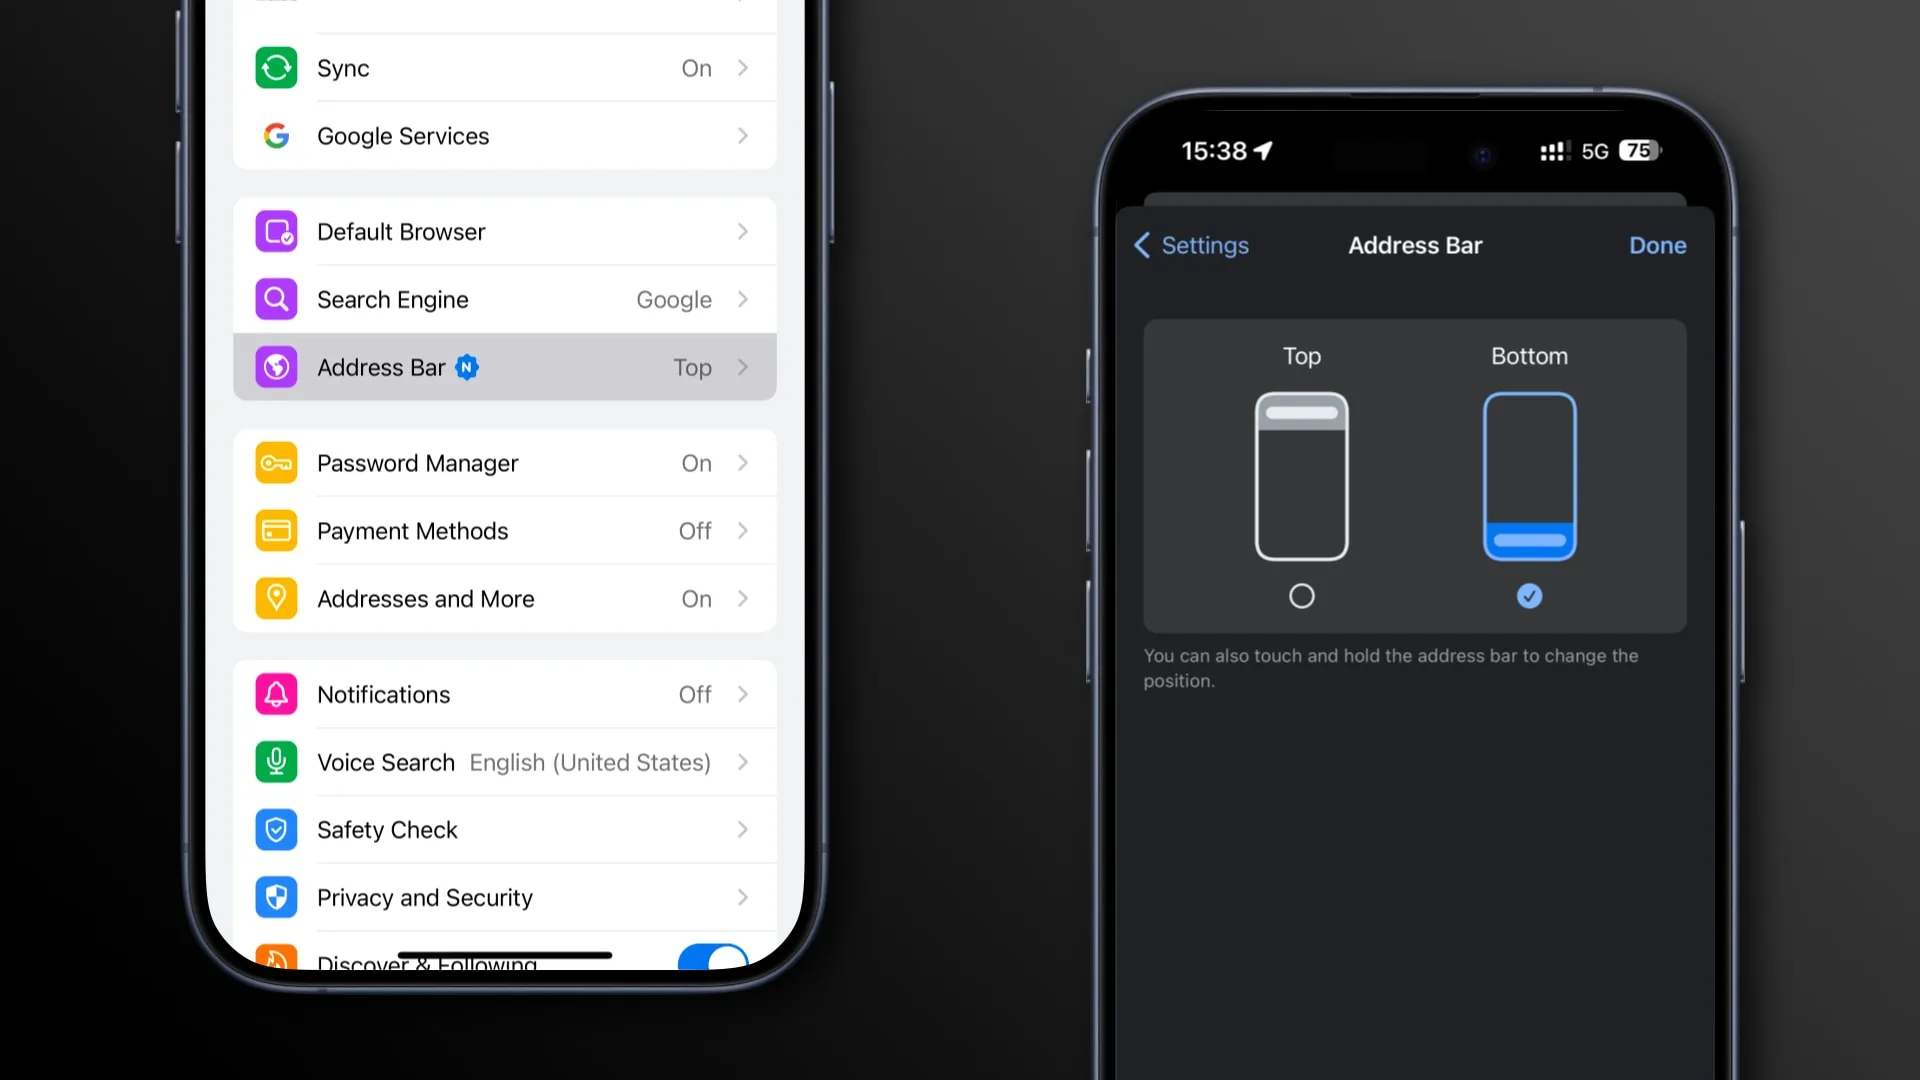Screen dimensions: 1920x1080
Task: Open Google Services settings icon
Action: [x=276, y=136]
